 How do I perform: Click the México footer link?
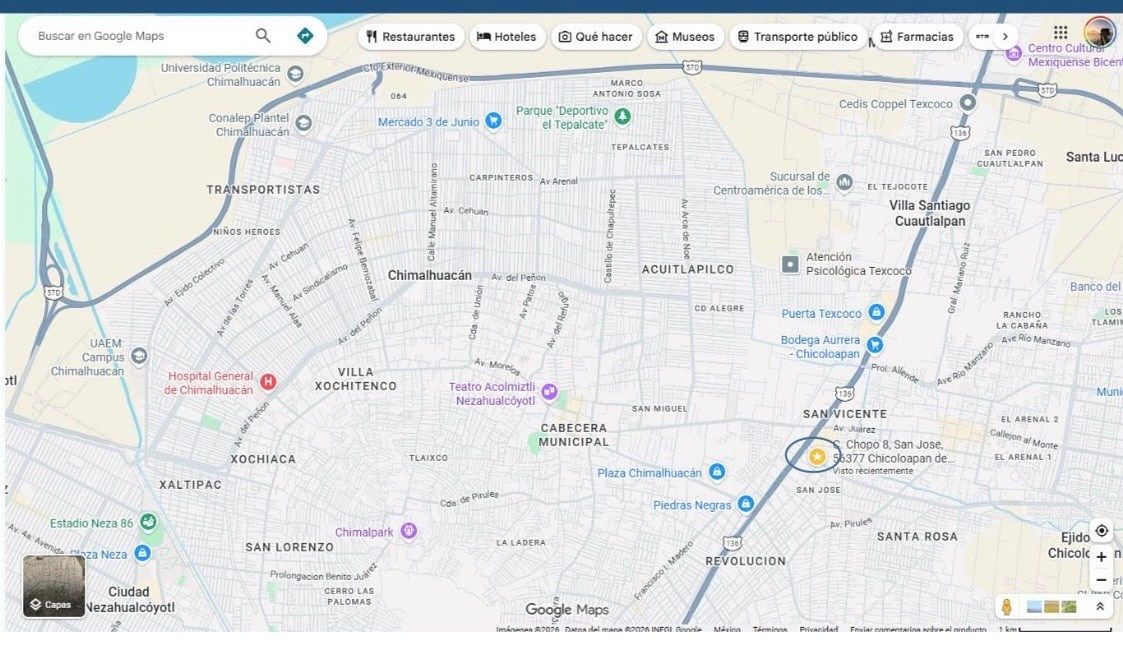coord(727,630)
